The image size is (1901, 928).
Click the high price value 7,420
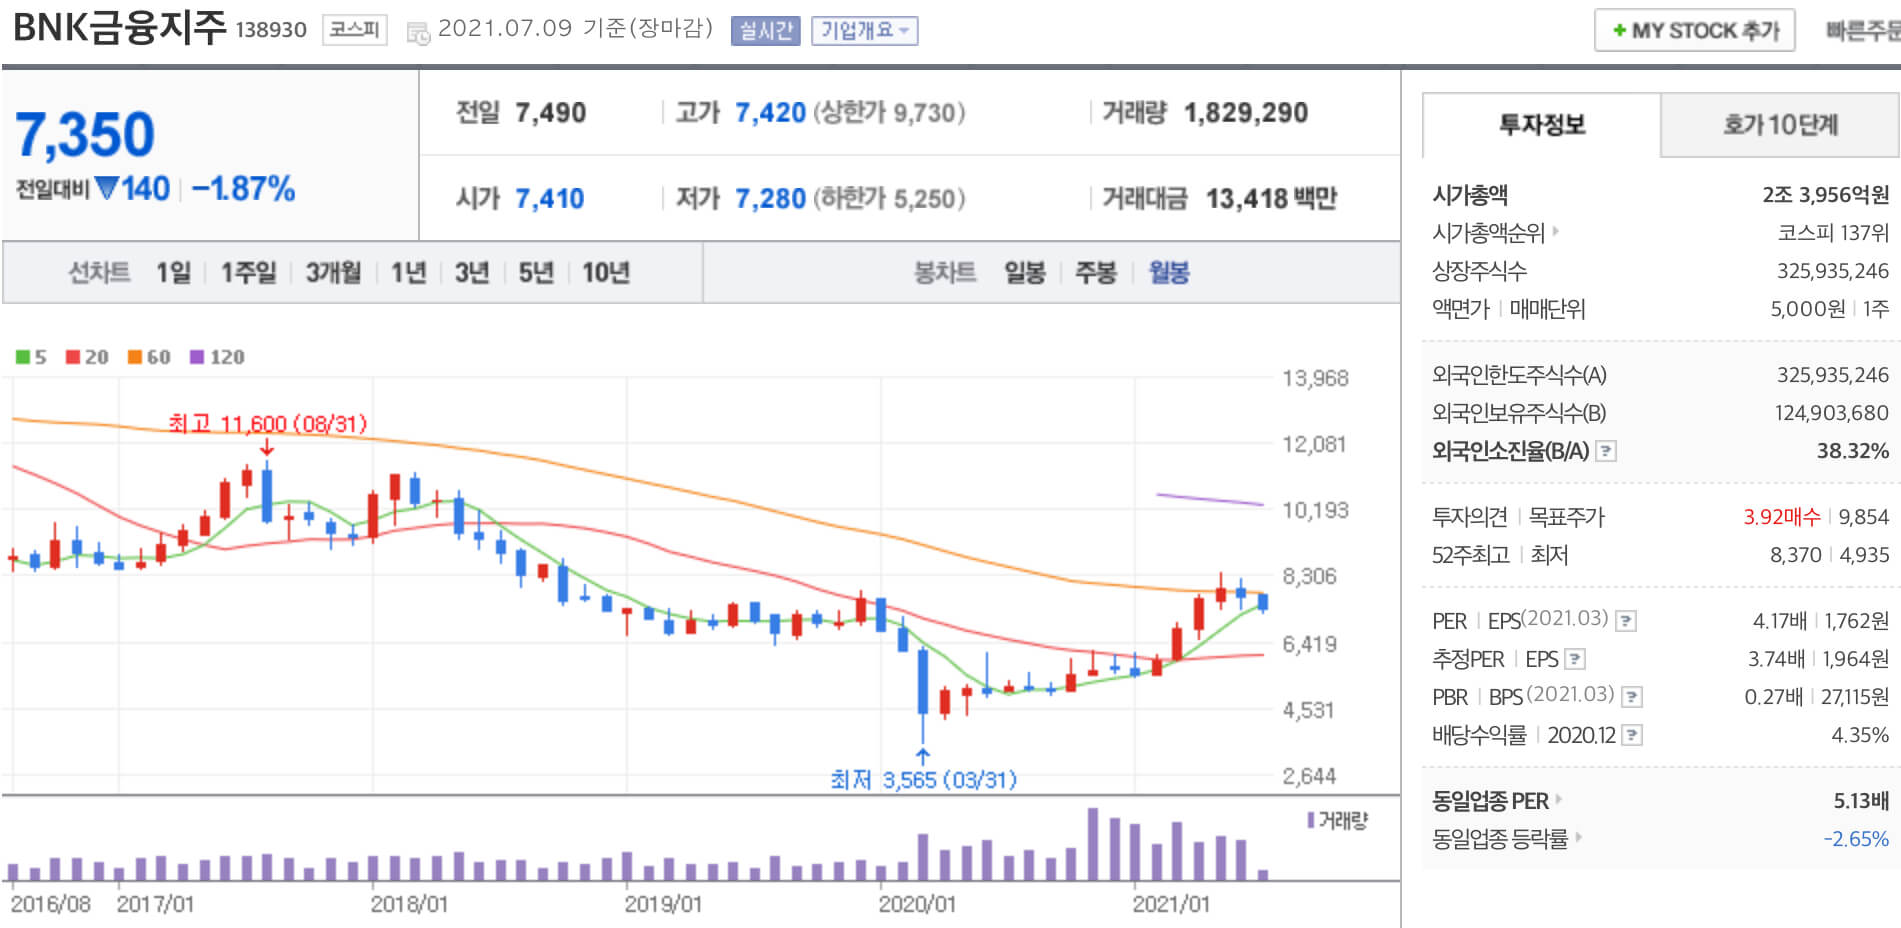[x=770, y=113]
